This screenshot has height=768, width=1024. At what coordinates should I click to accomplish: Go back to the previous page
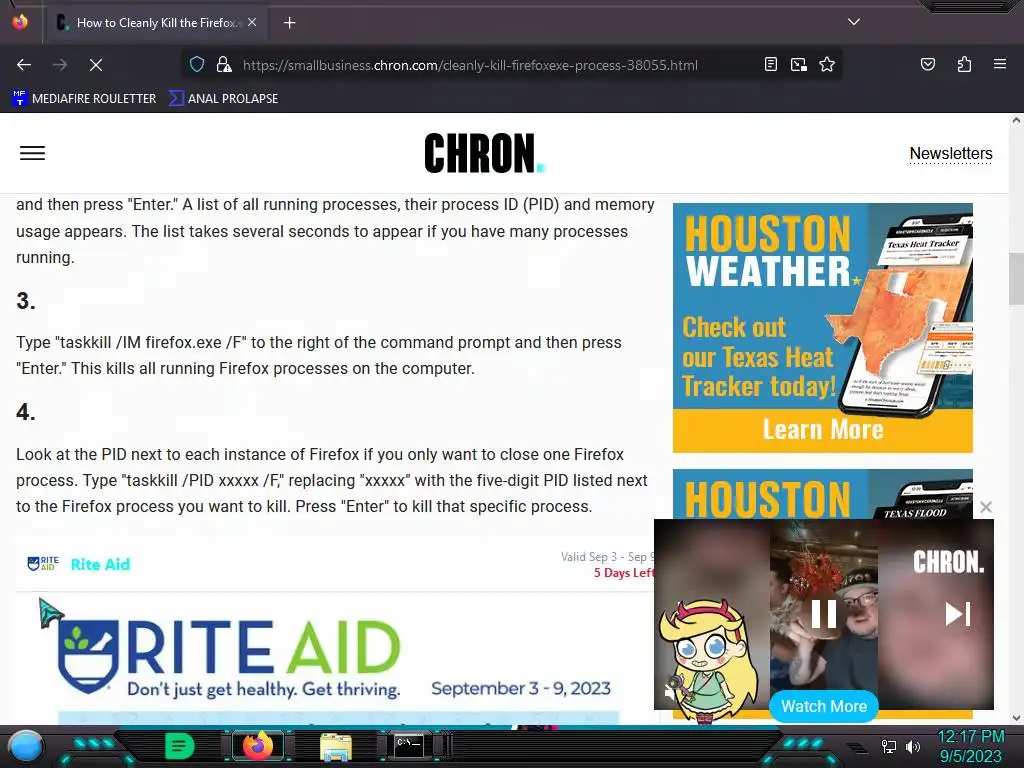24,65
